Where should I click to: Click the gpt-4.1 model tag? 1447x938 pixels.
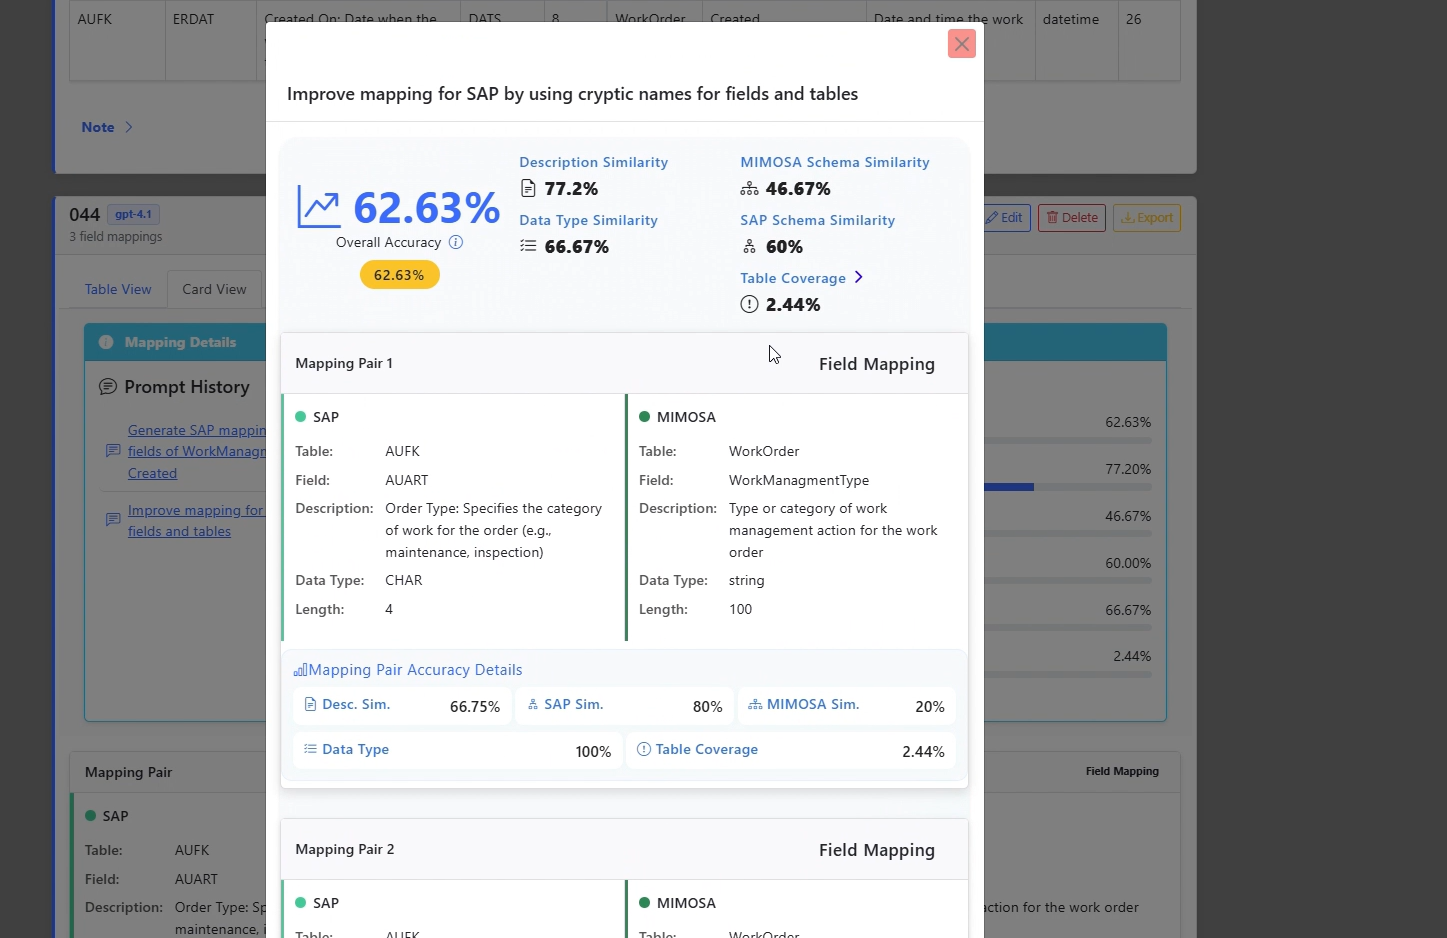(133, 214)
